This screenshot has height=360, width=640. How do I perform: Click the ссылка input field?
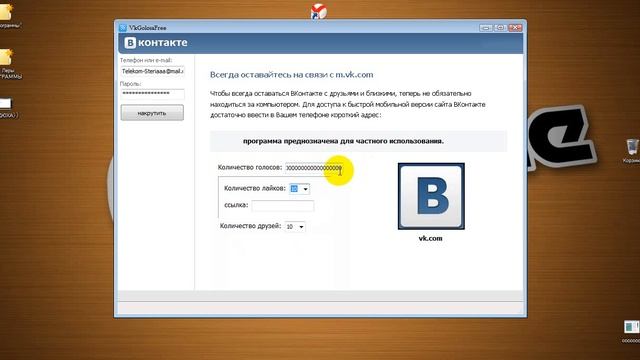click(x=283, y=206)
